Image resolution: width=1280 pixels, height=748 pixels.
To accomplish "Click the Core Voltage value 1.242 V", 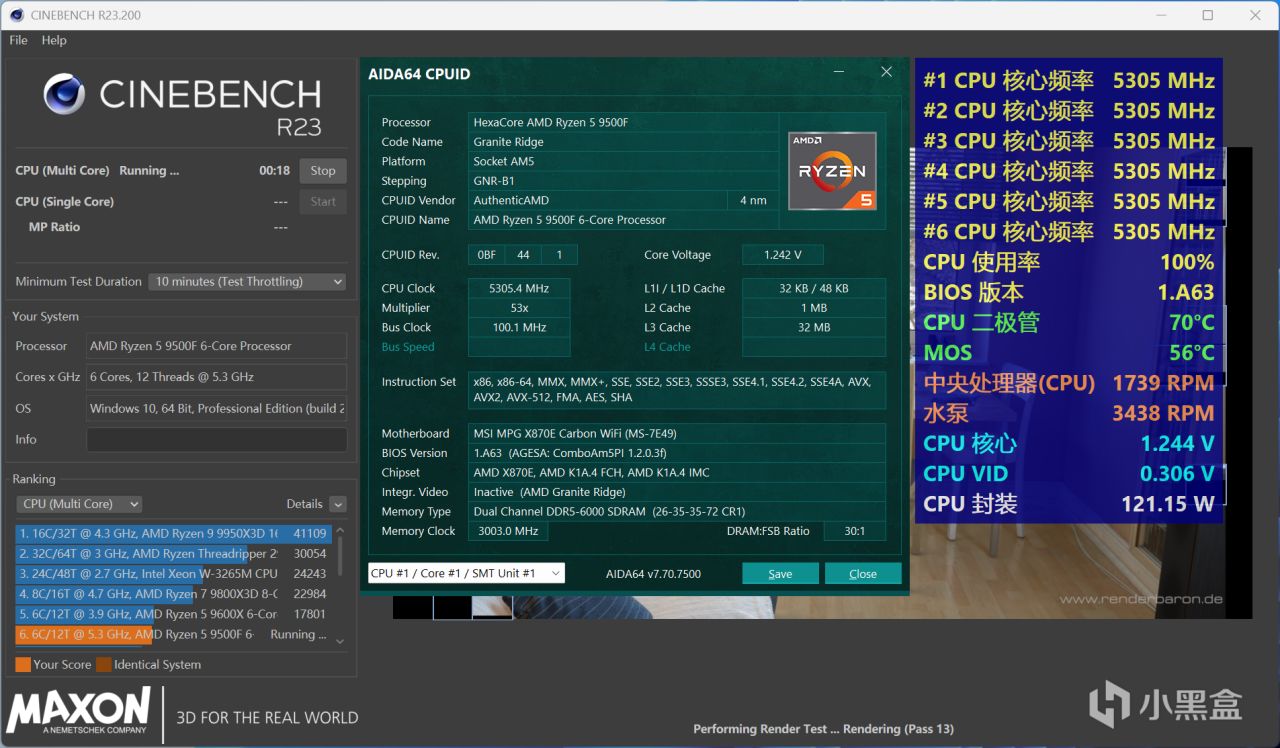I will (784, 255).
